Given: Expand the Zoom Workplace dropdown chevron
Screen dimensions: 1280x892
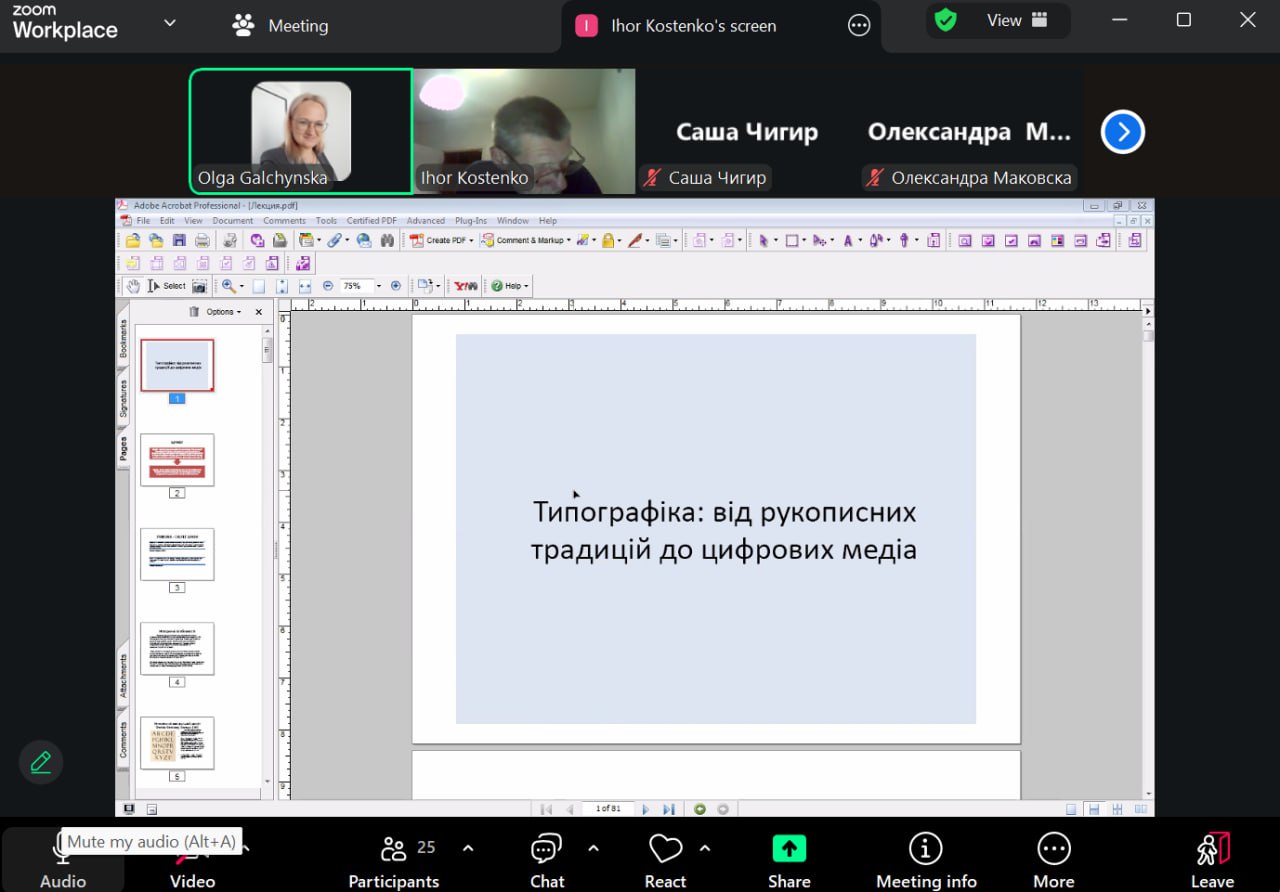Looking at the screenshot, I should tap(169, 23).
